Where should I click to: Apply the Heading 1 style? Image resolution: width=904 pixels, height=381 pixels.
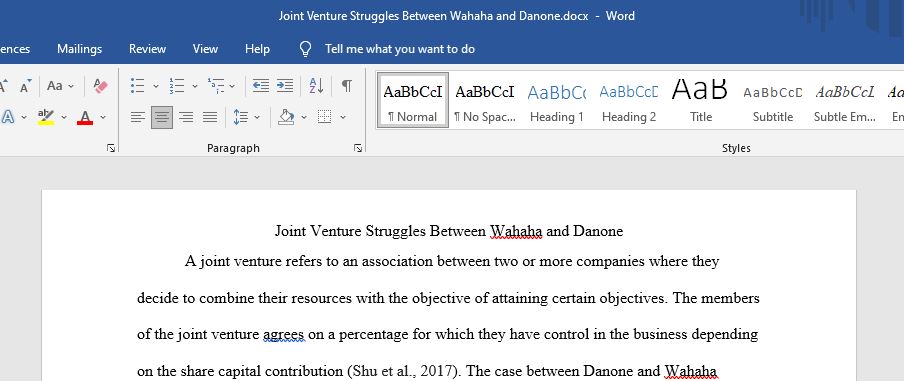coord(557,99)
